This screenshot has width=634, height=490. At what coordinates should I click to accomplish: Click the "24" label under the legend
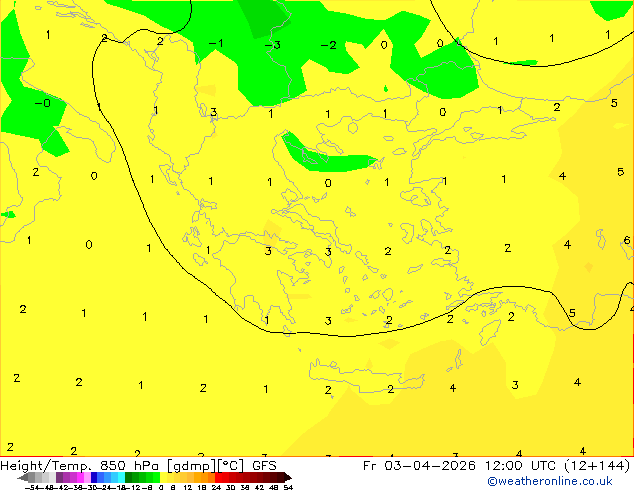(x=216, y=487)
